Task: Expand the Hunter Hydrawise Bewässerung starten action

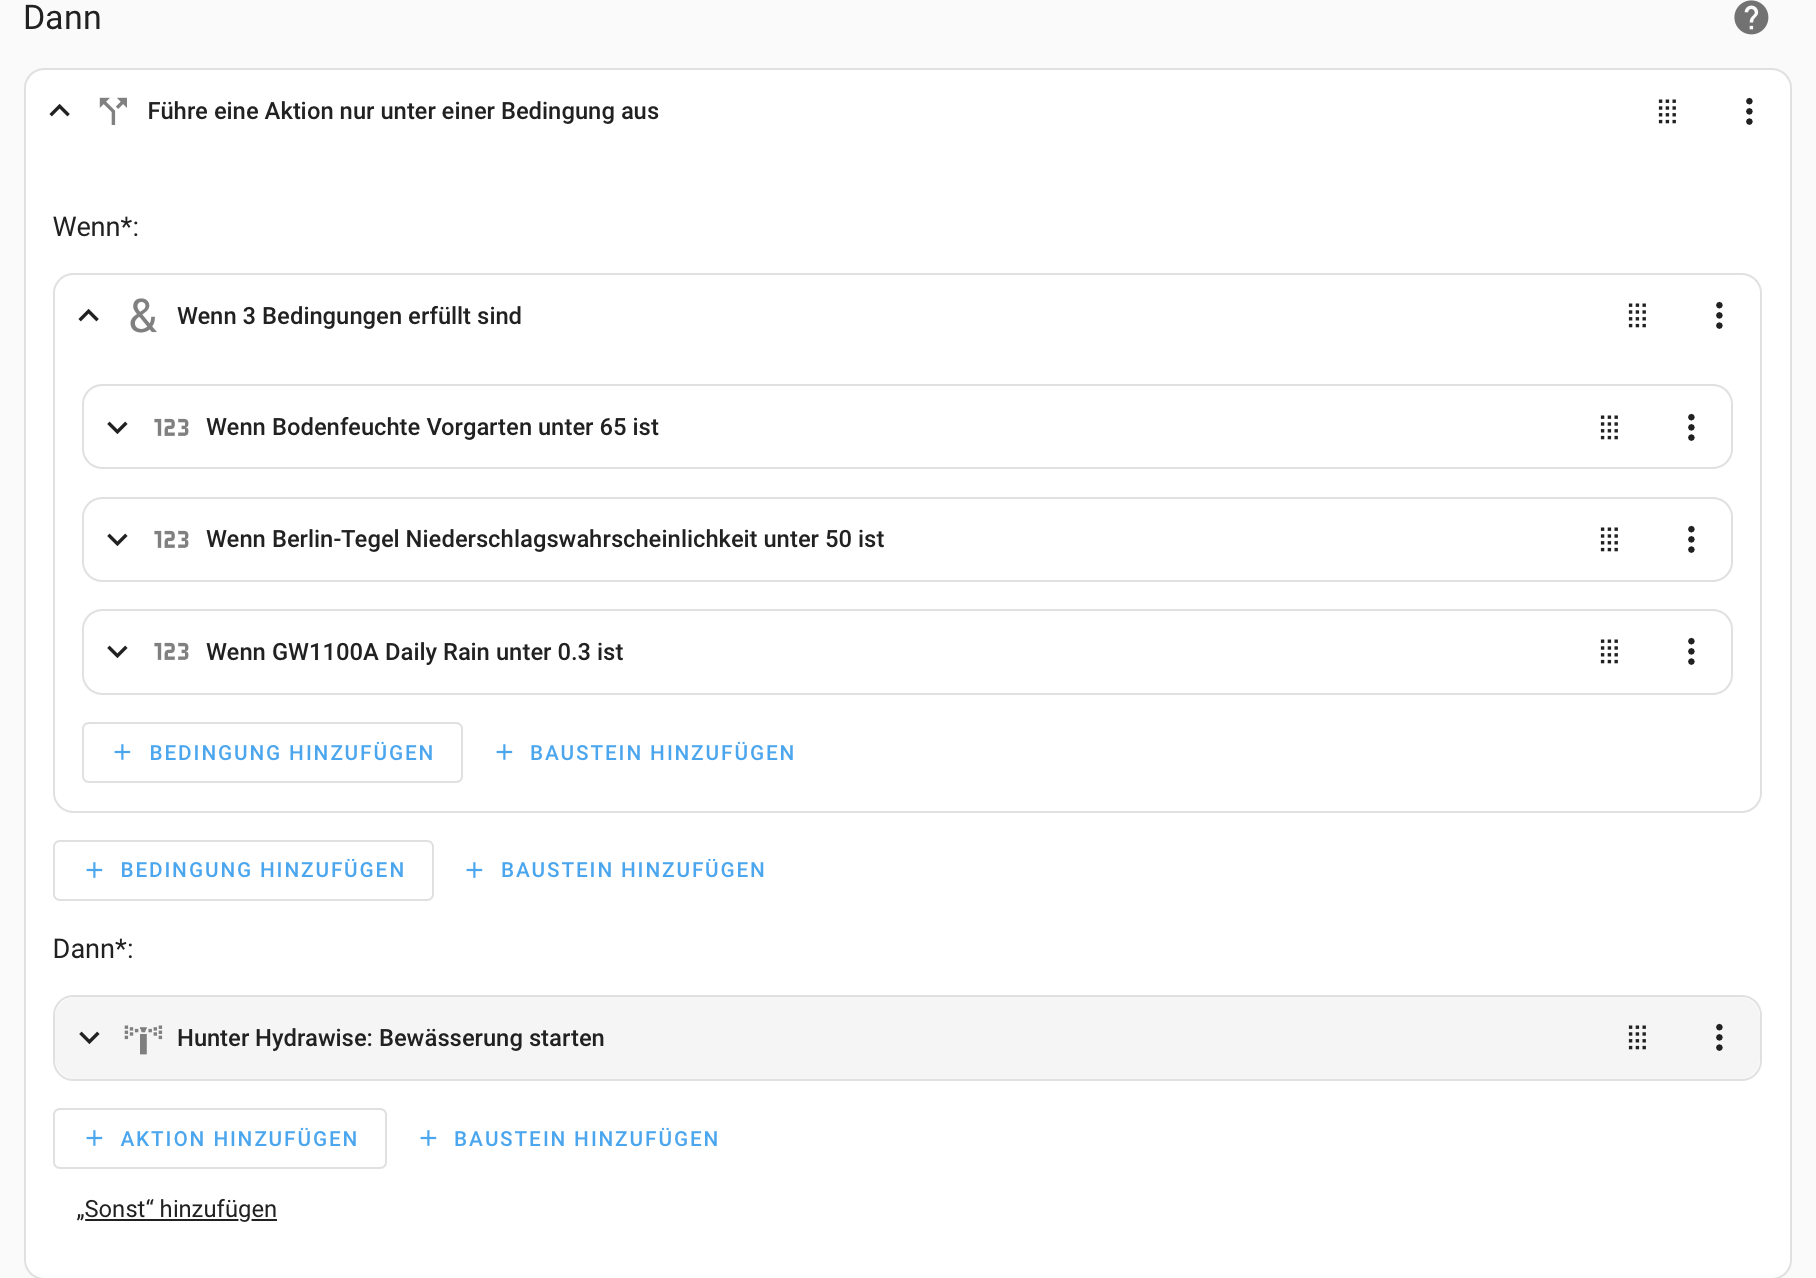Action: (x=89, y=1038)
